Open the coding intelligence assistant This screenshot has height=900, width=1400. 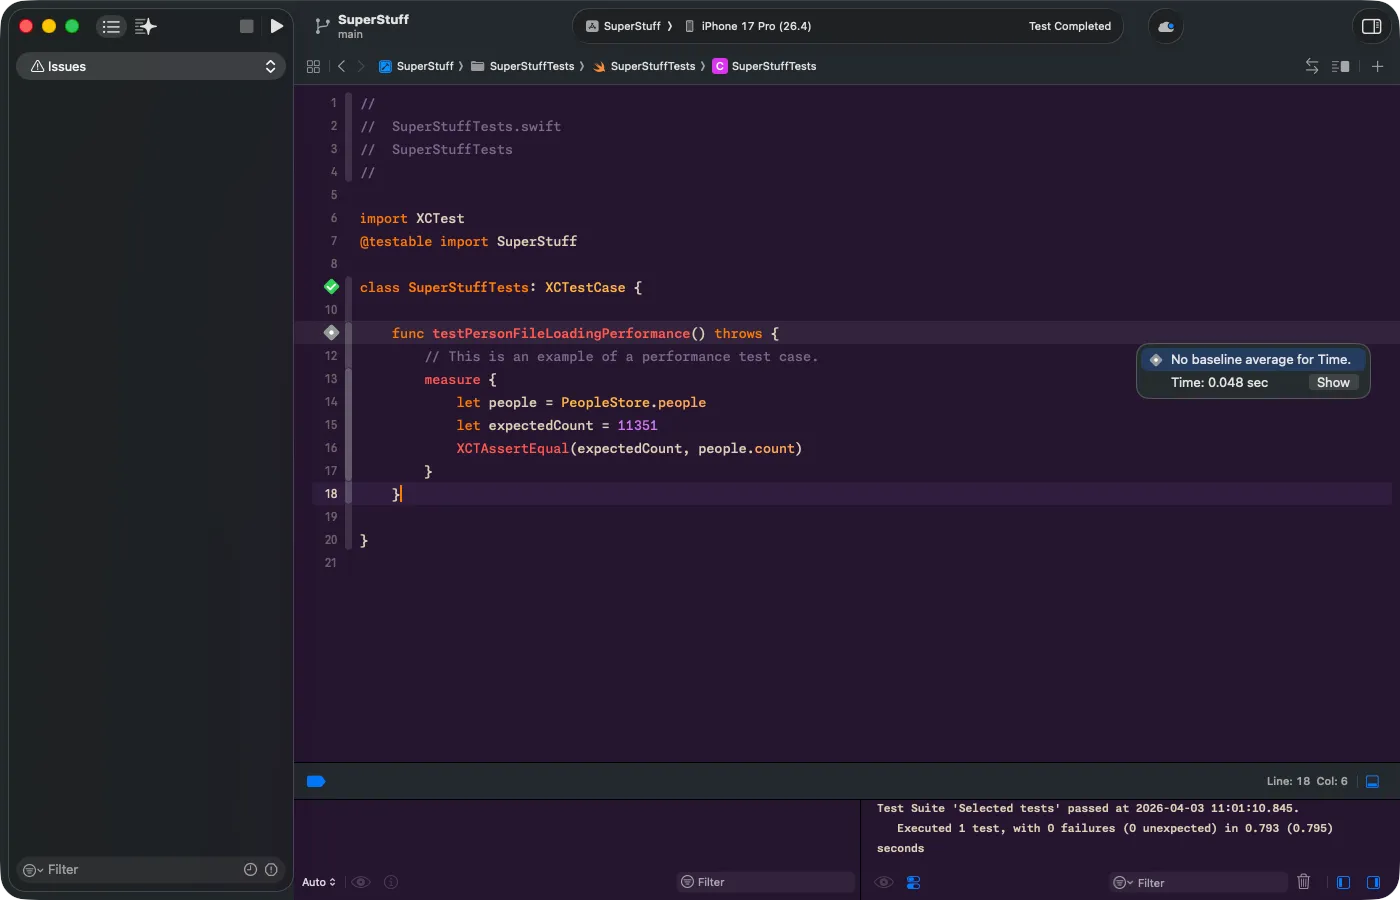coord(146,27)
